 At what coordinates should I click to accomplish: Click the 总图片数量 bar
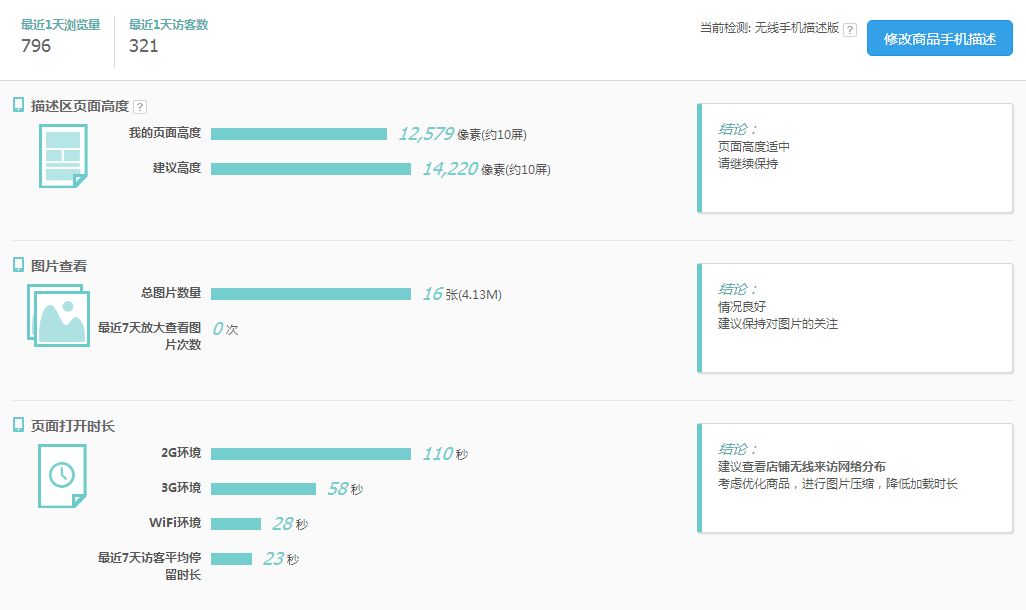pyautogui.click(x=310, y=294)
